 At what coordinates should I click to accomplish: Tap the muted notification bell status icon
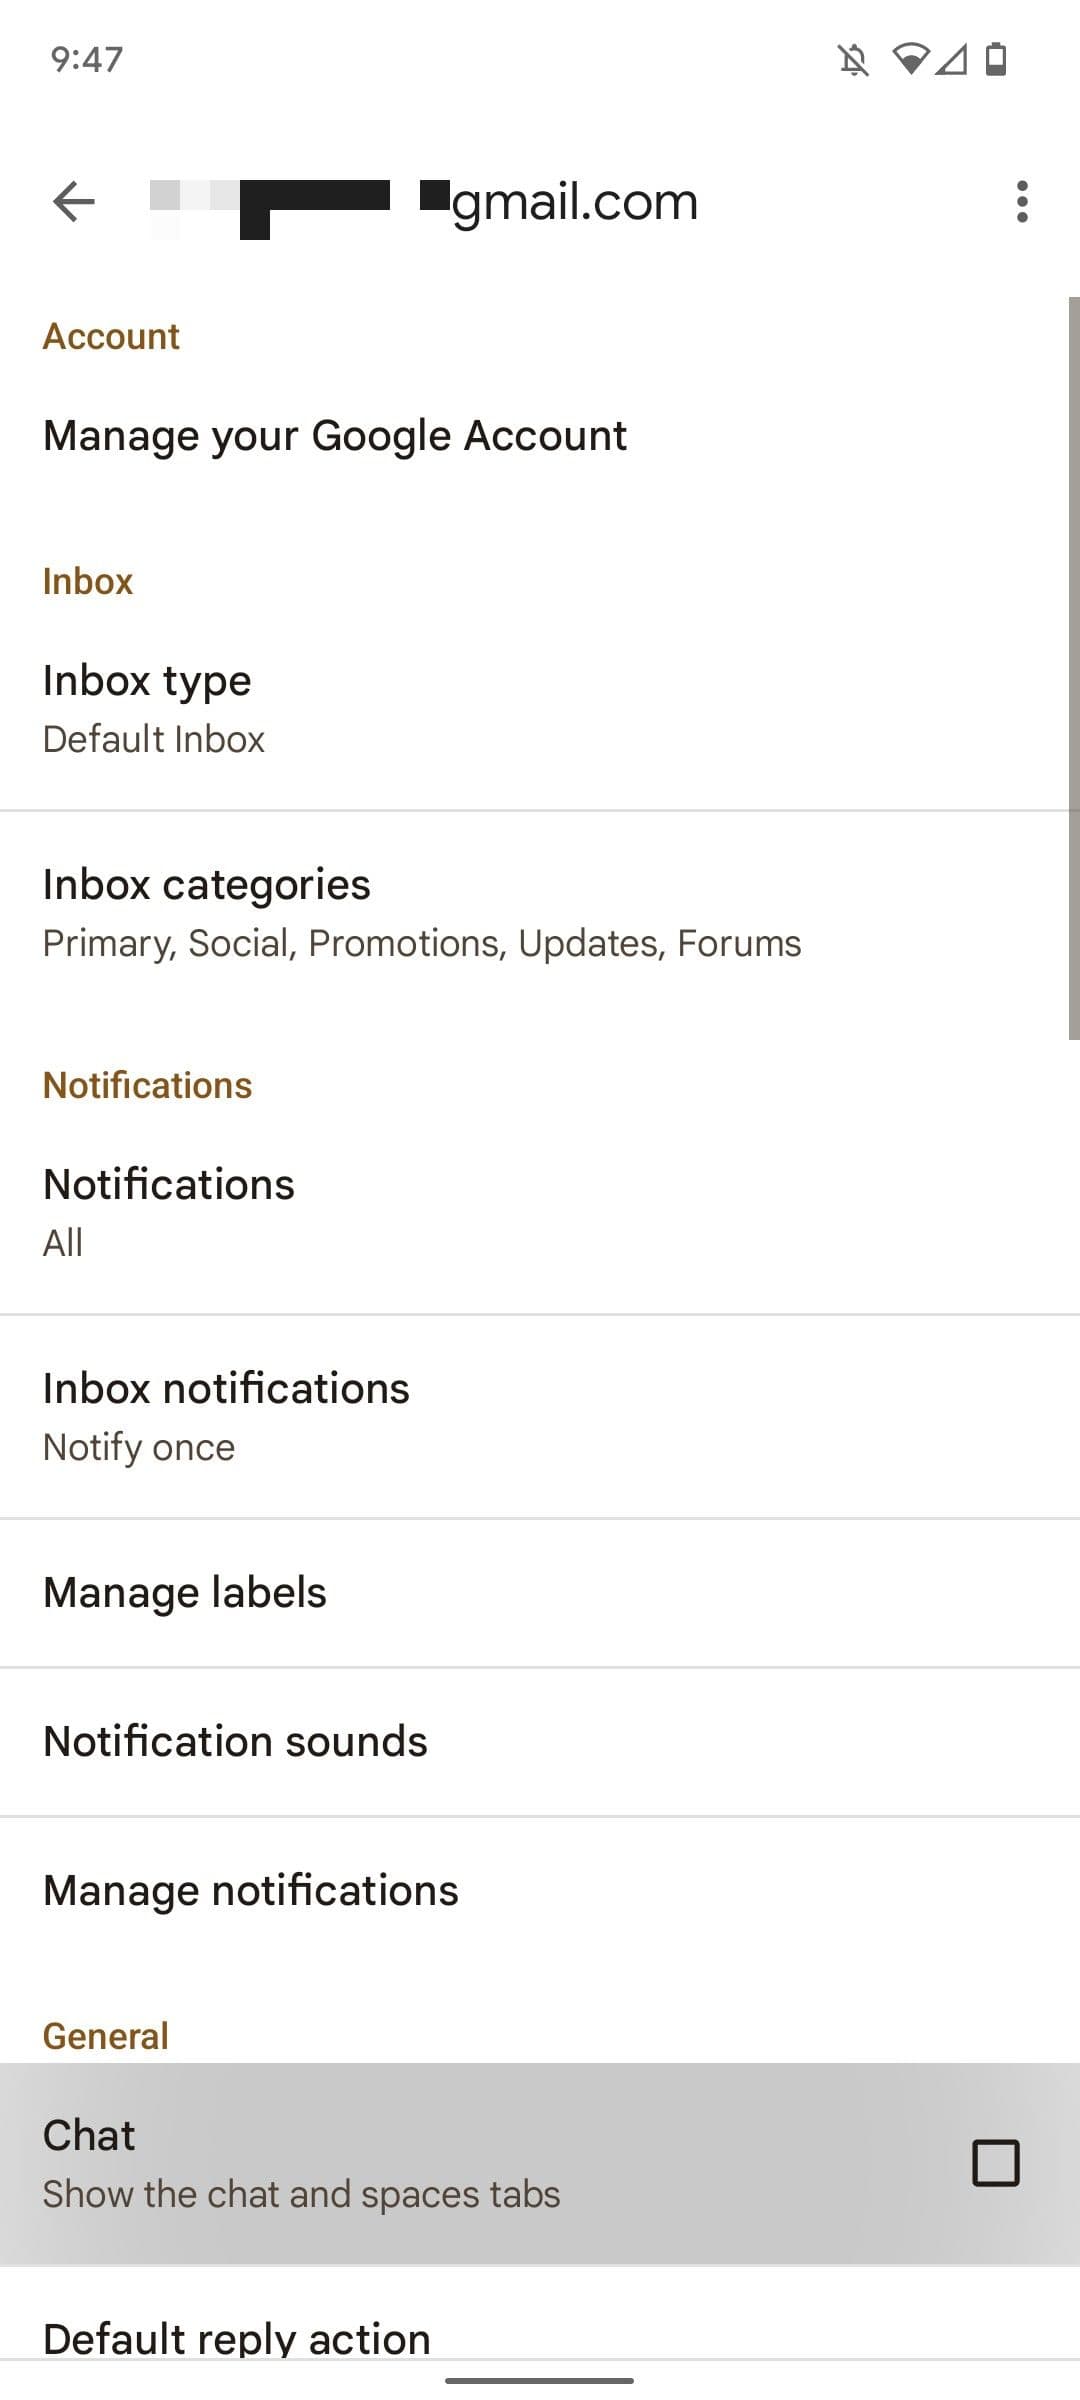pos(853,60)
